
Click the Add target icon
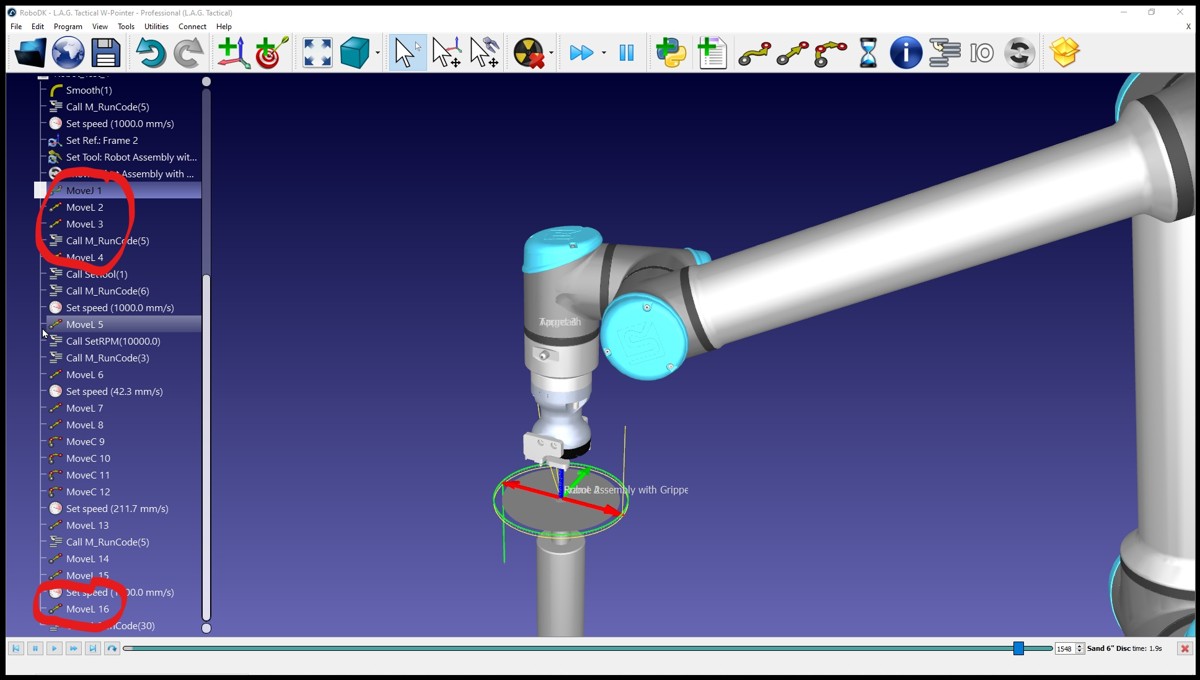tap(271, 53)
